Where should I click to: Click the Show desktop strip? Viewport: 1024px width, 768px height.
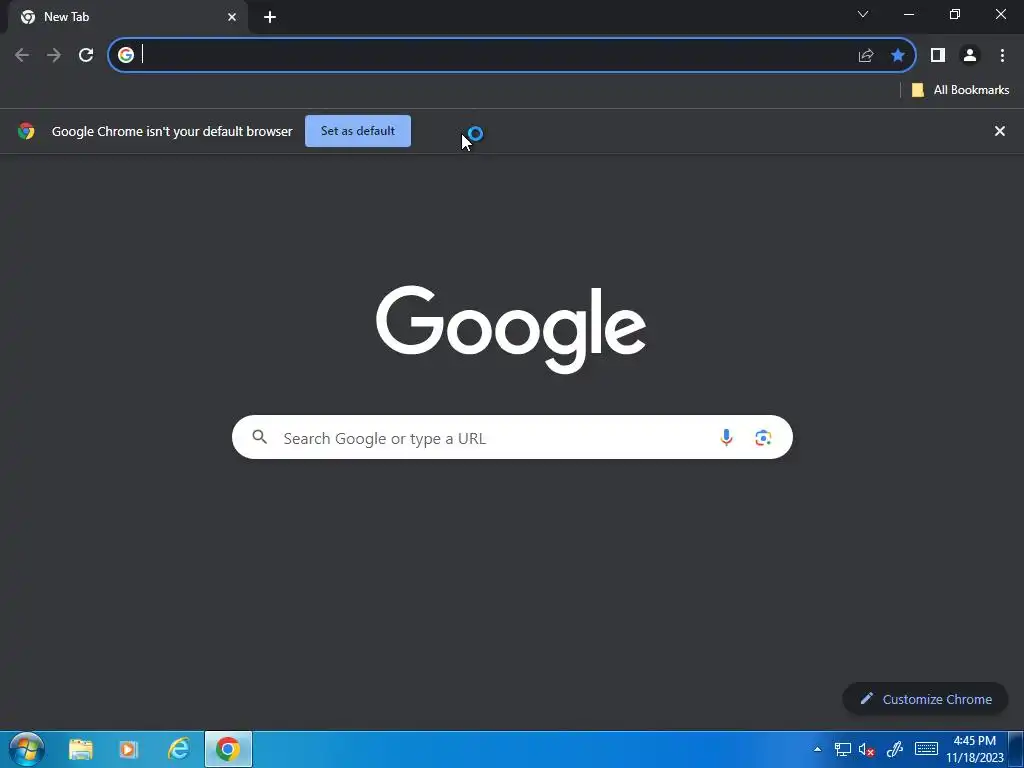1016,749
